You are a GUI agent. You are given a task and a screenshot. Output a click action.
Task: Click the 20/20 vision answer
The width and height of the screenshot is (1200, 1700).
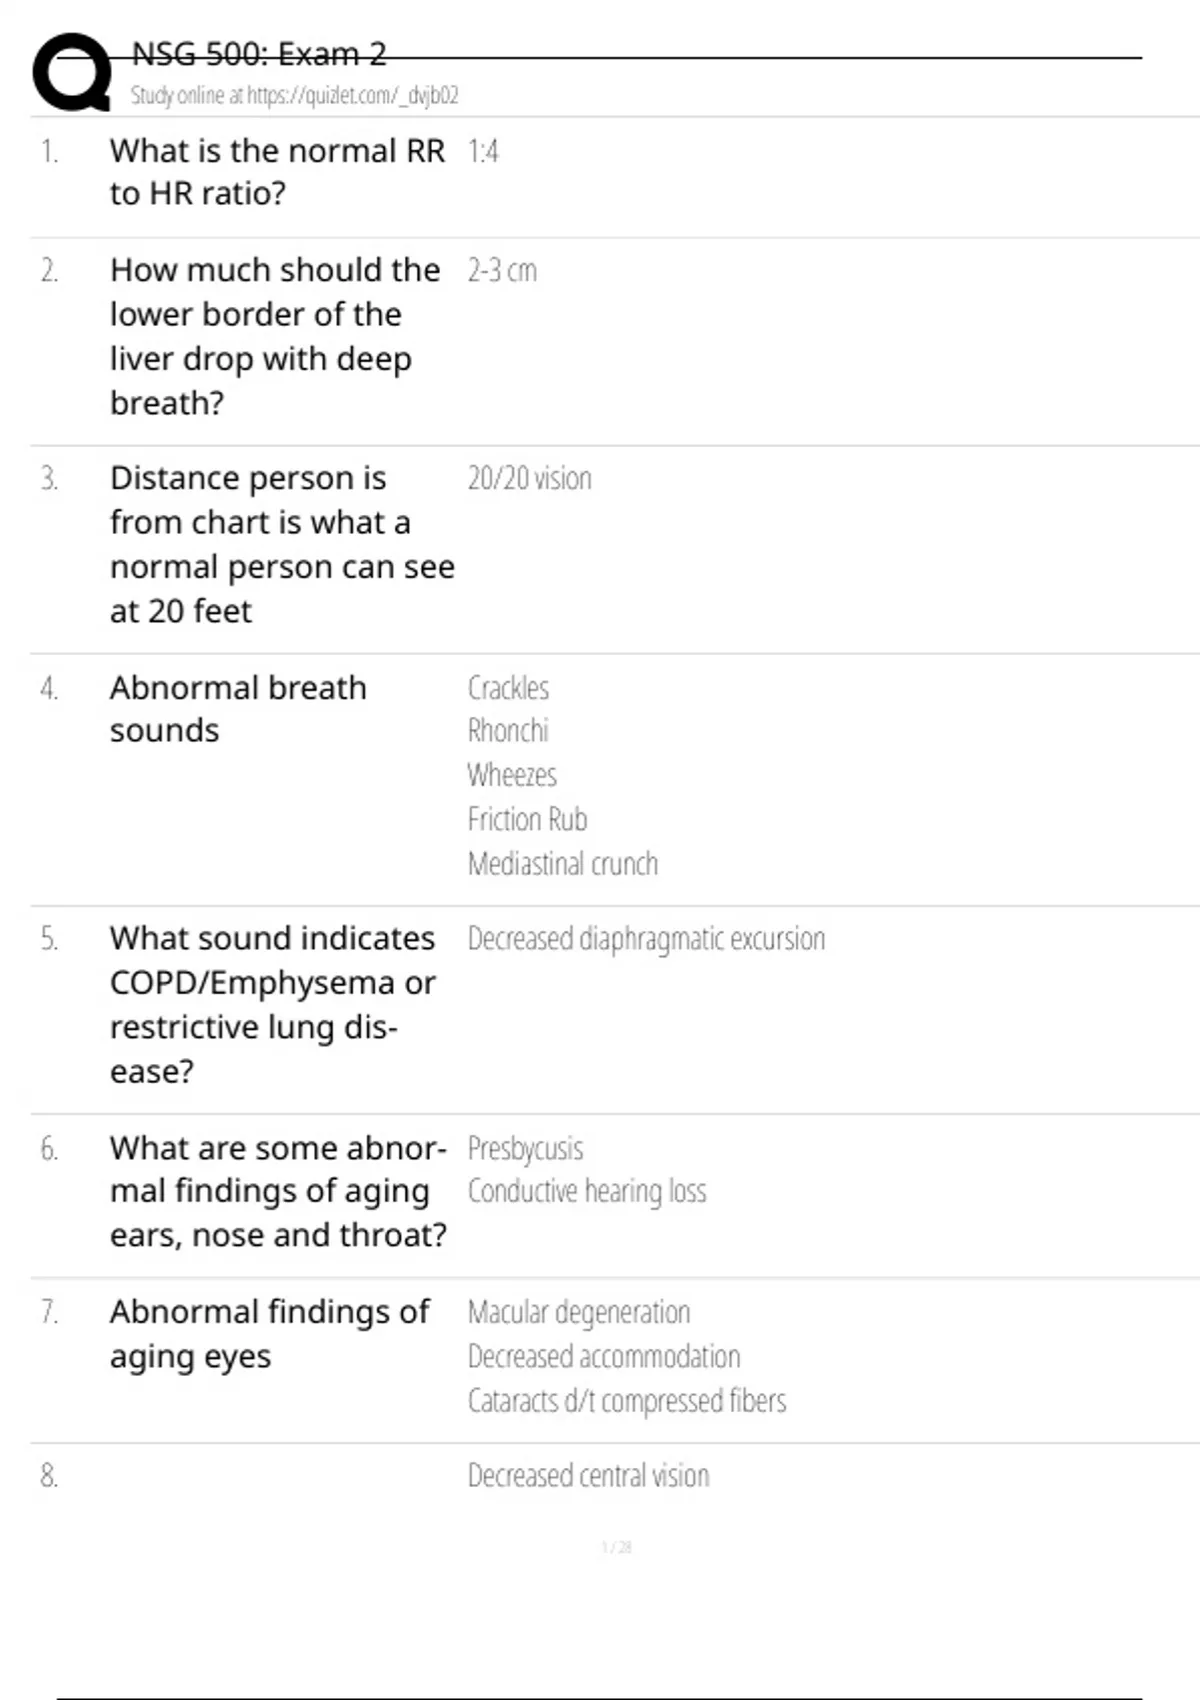click(529, 479)
